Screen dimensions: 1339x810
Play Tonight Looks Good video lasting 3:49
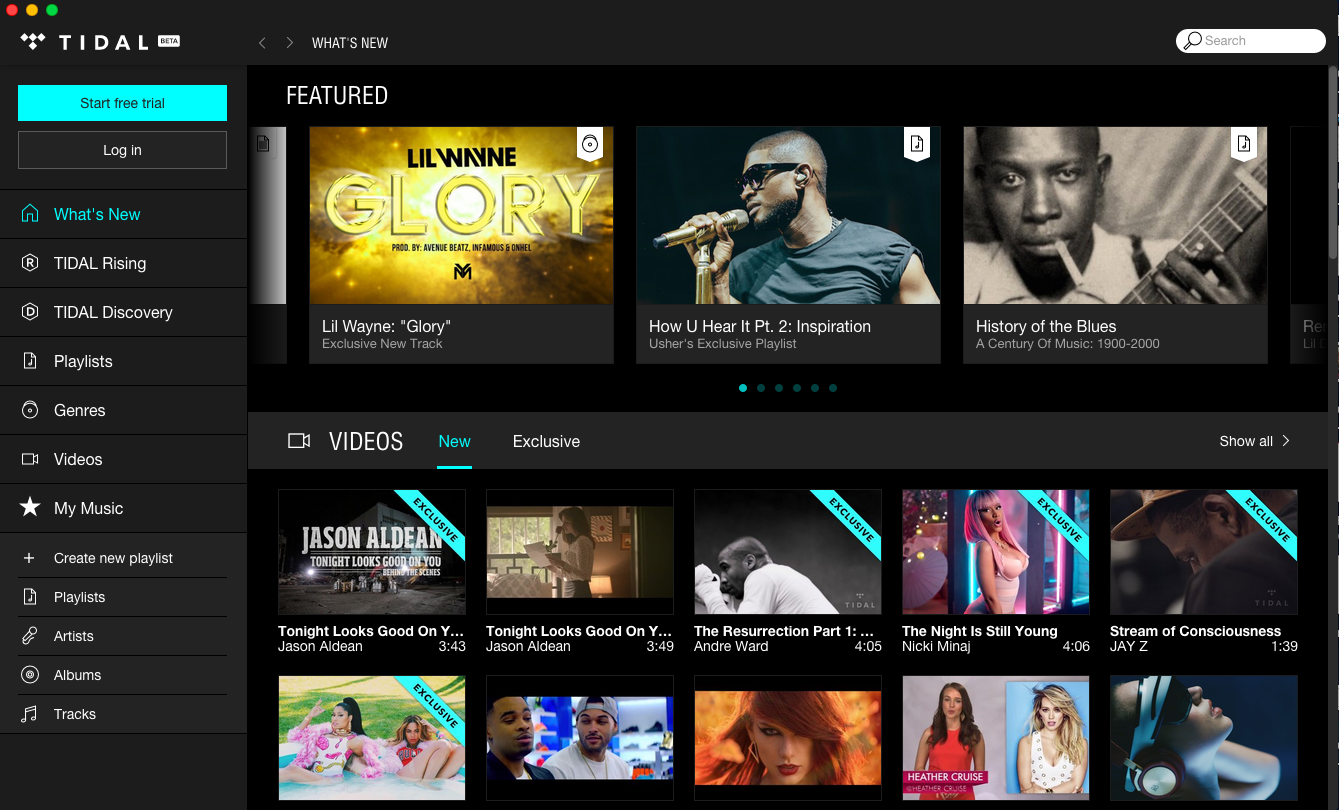pos(580,551)
